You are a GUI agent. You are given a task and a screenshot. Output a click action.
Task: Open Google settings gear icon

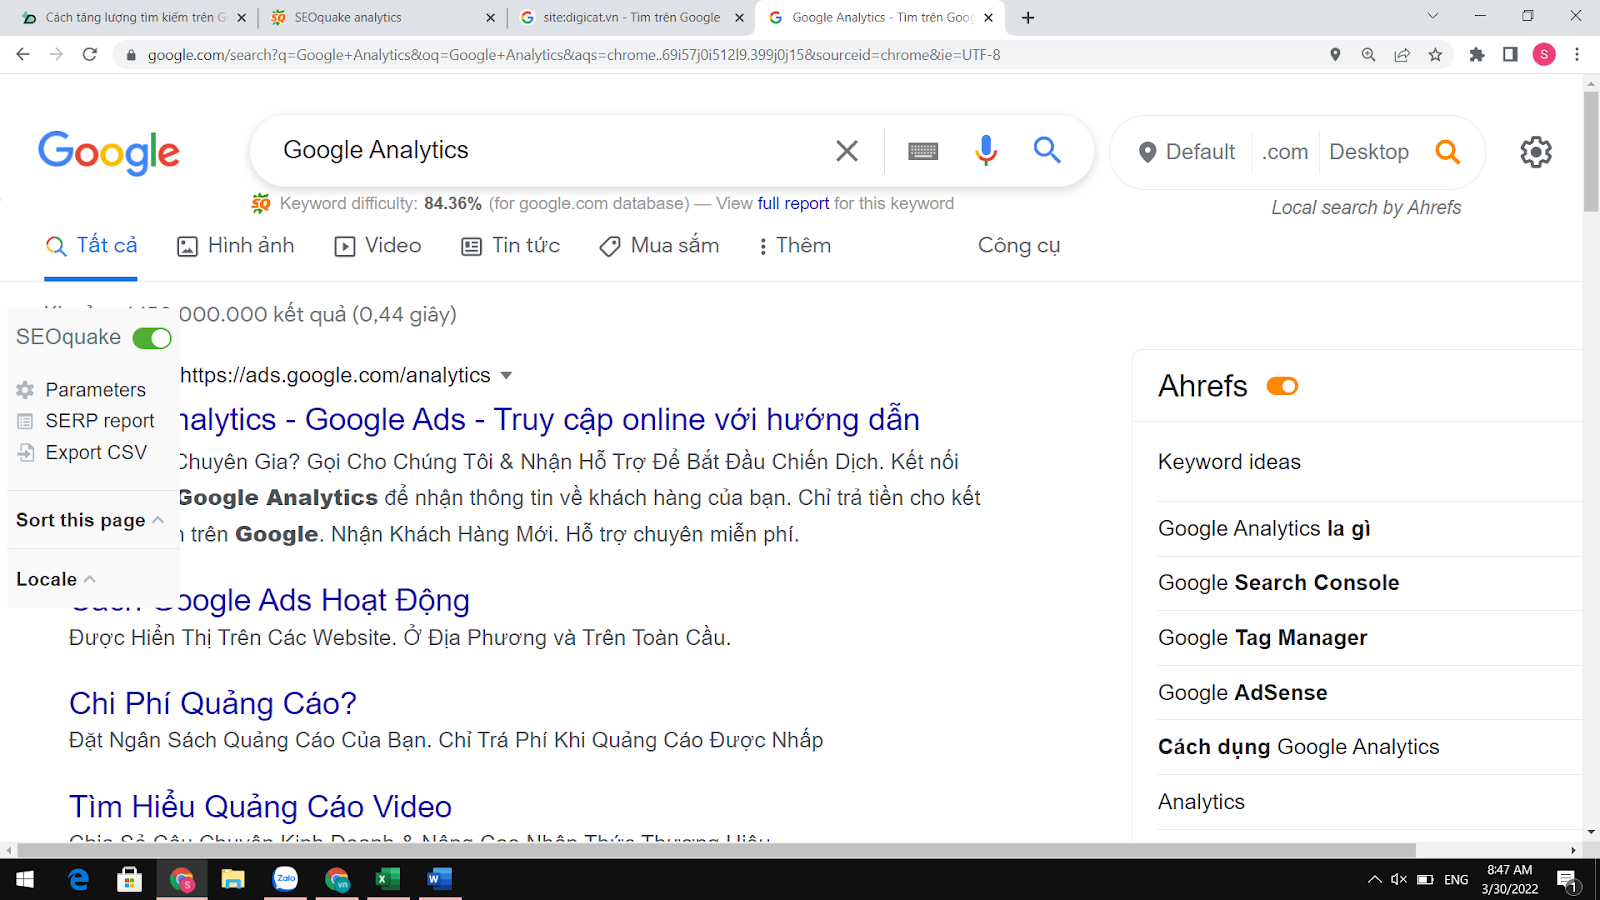pyautogui.click(x=1536, y=152)
